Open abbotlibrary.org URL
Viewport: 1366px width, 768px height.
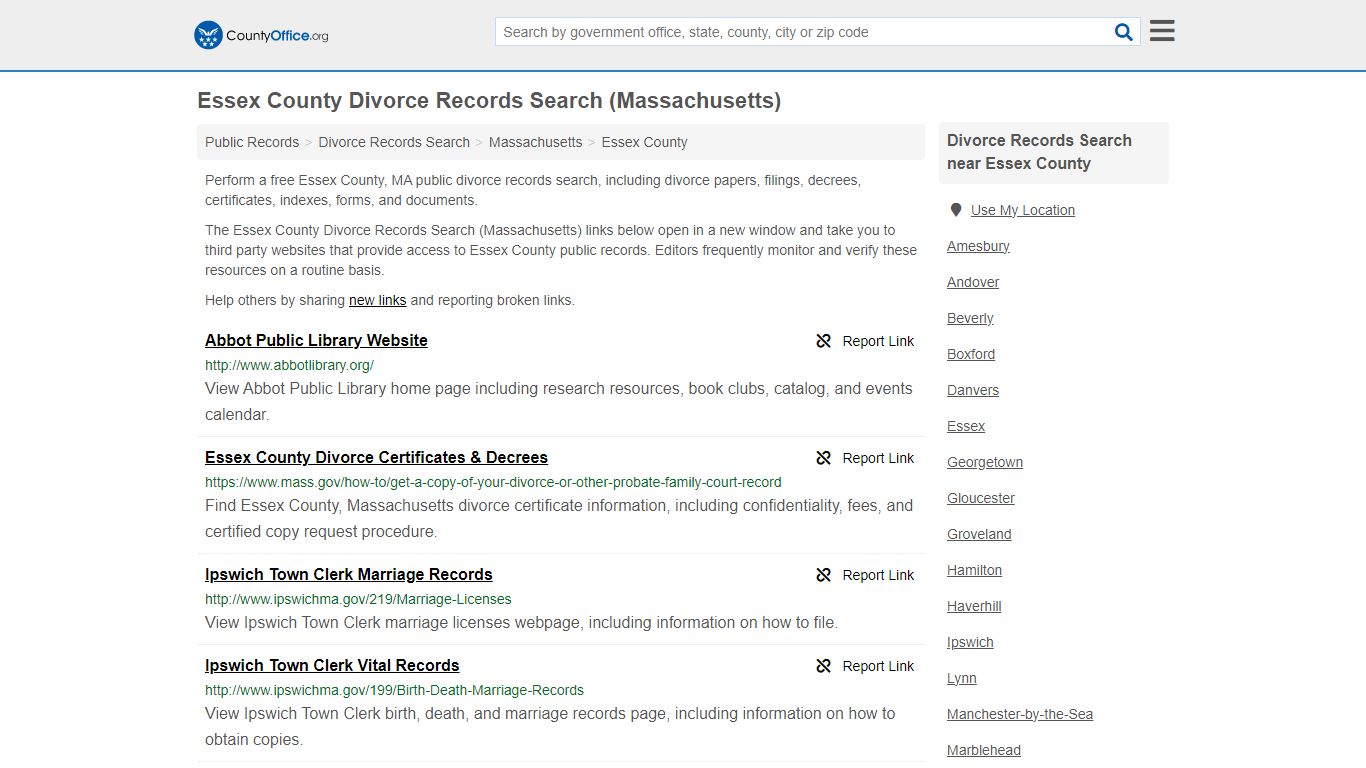289,365
